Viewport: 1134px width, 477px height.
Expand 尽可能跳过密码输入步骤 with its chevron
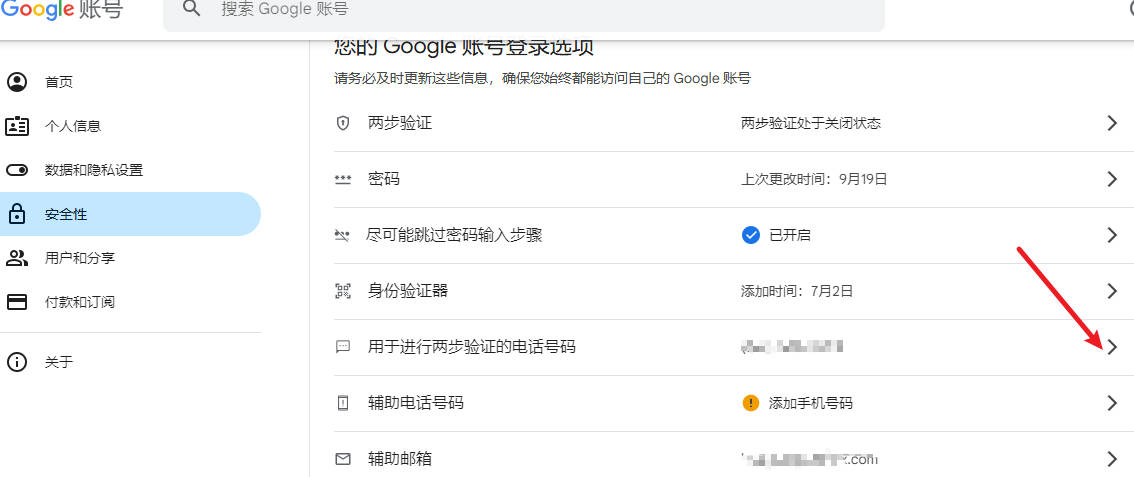pos(1112,236)
